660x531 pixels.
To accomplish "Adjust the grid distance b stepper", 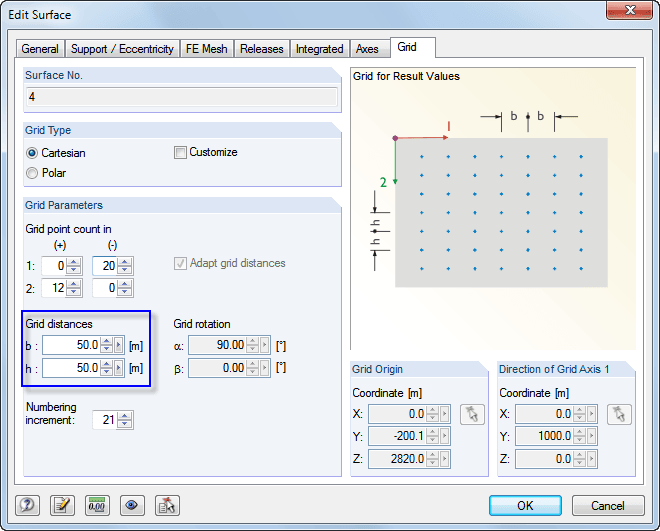I will click(106, 345).
